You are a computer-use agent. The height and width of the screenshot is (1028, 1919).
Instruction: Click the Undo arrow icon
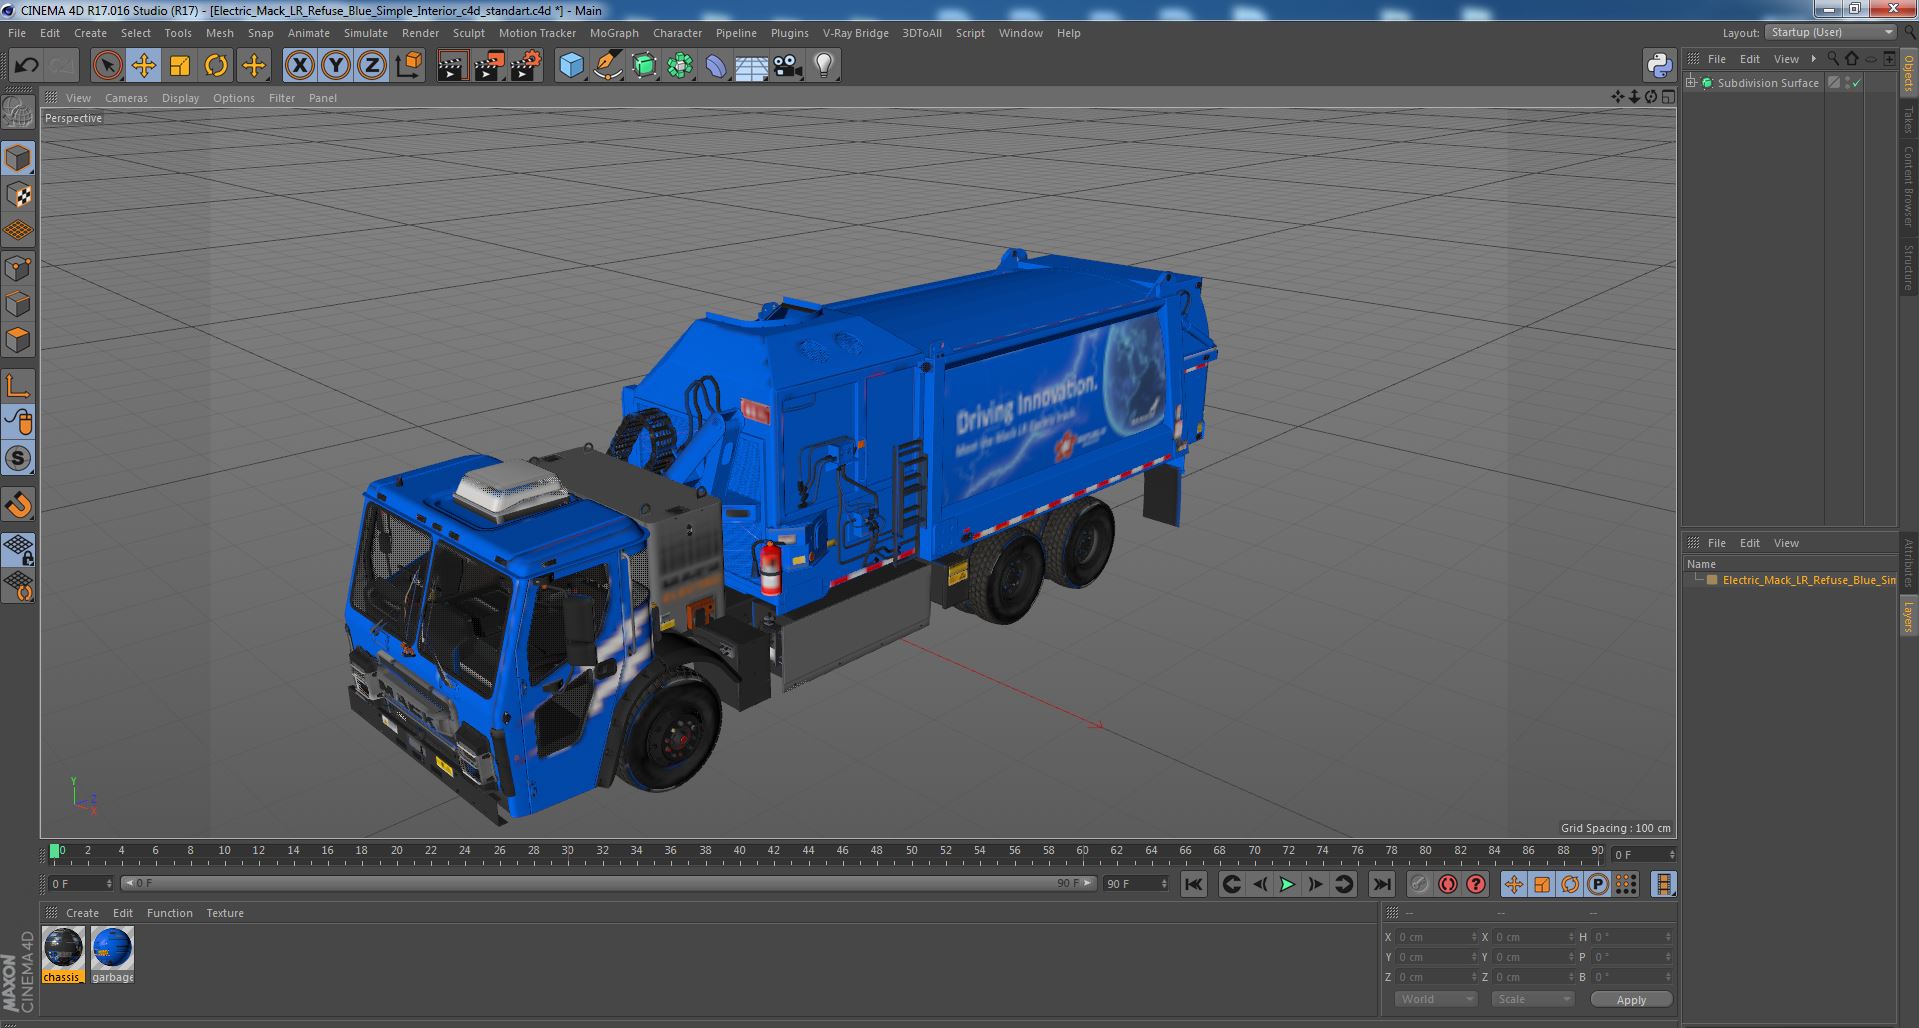[x=26, y=66]
